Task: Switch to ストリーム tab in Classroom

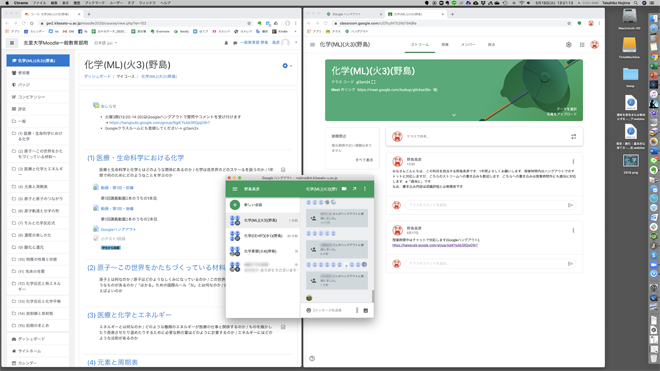Action: 420,45
